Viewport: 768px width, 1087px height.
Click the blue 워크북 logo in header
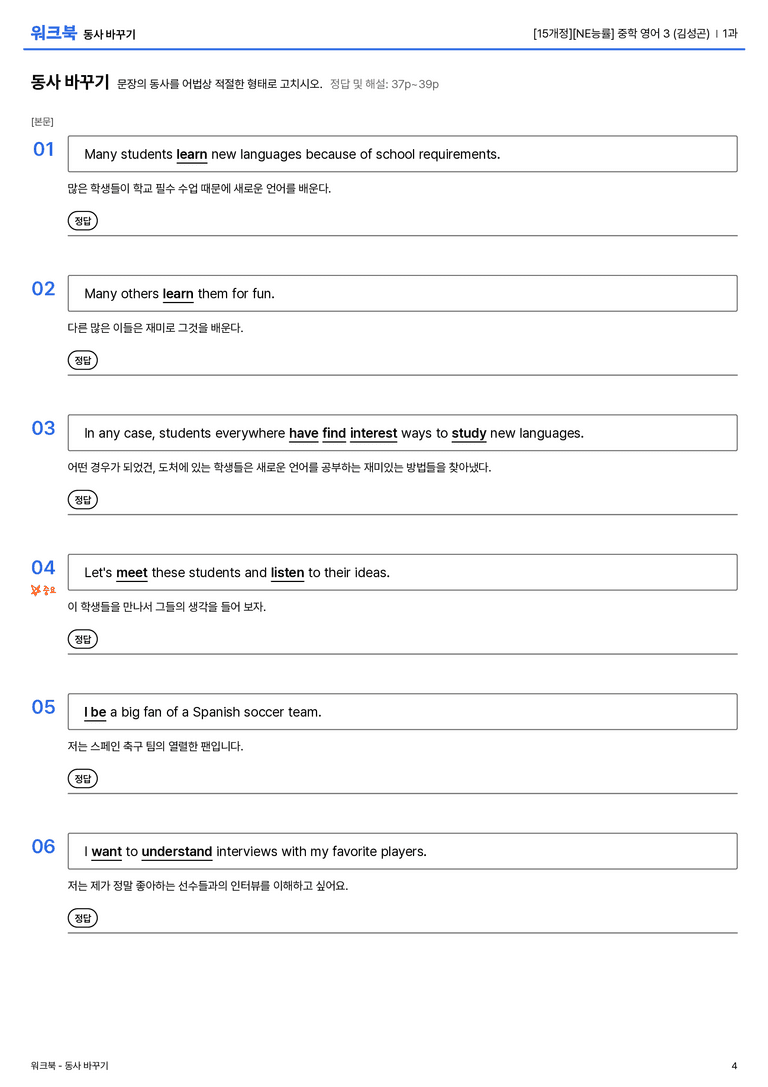click(53, 33)
